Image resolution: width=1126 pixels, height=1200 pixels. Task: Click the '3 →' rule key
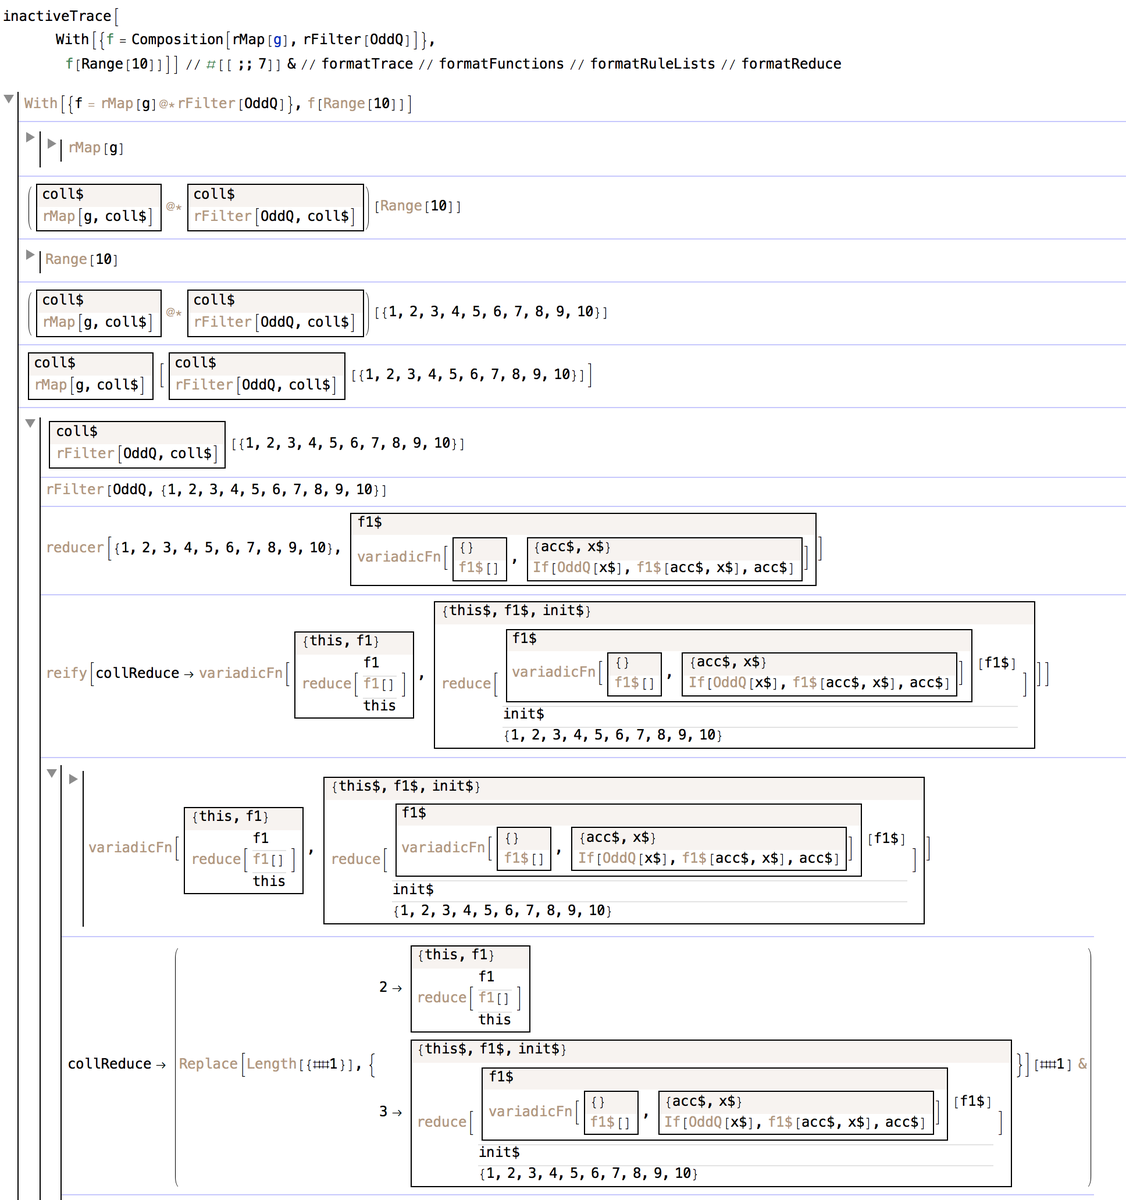click(390, 1111)
